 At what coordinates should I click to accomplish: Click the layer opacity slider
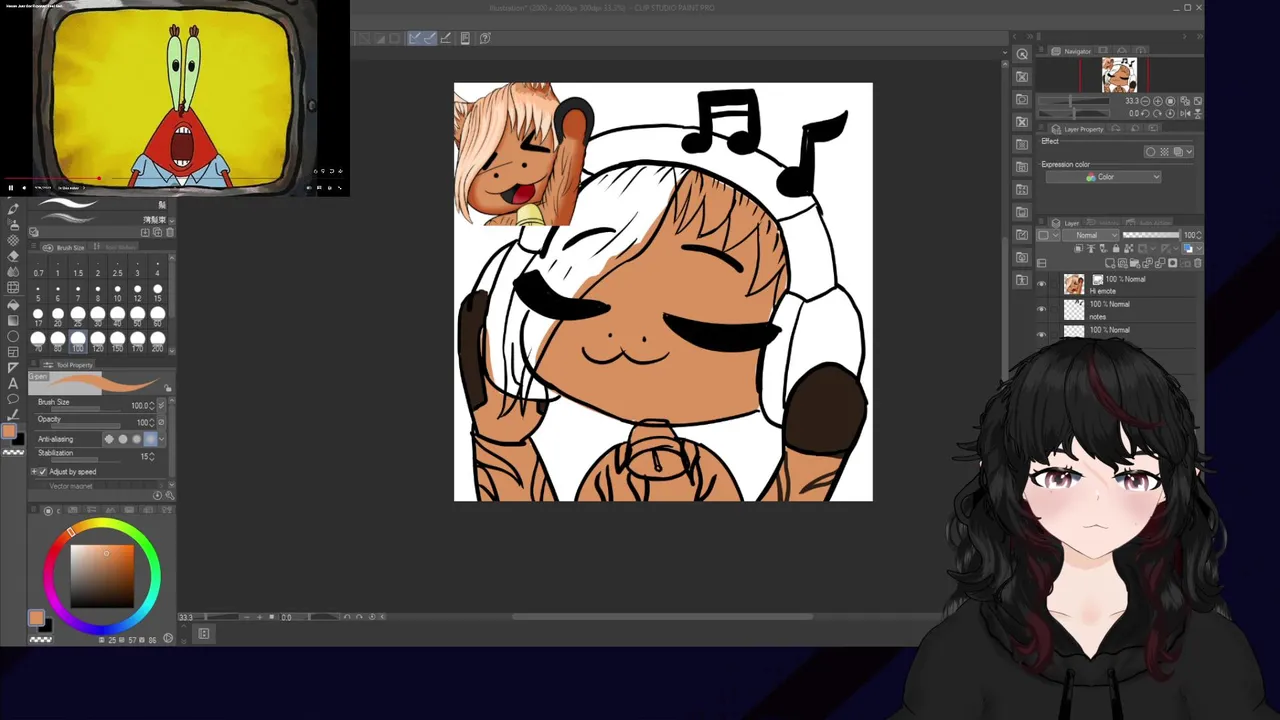[1151, 235]
